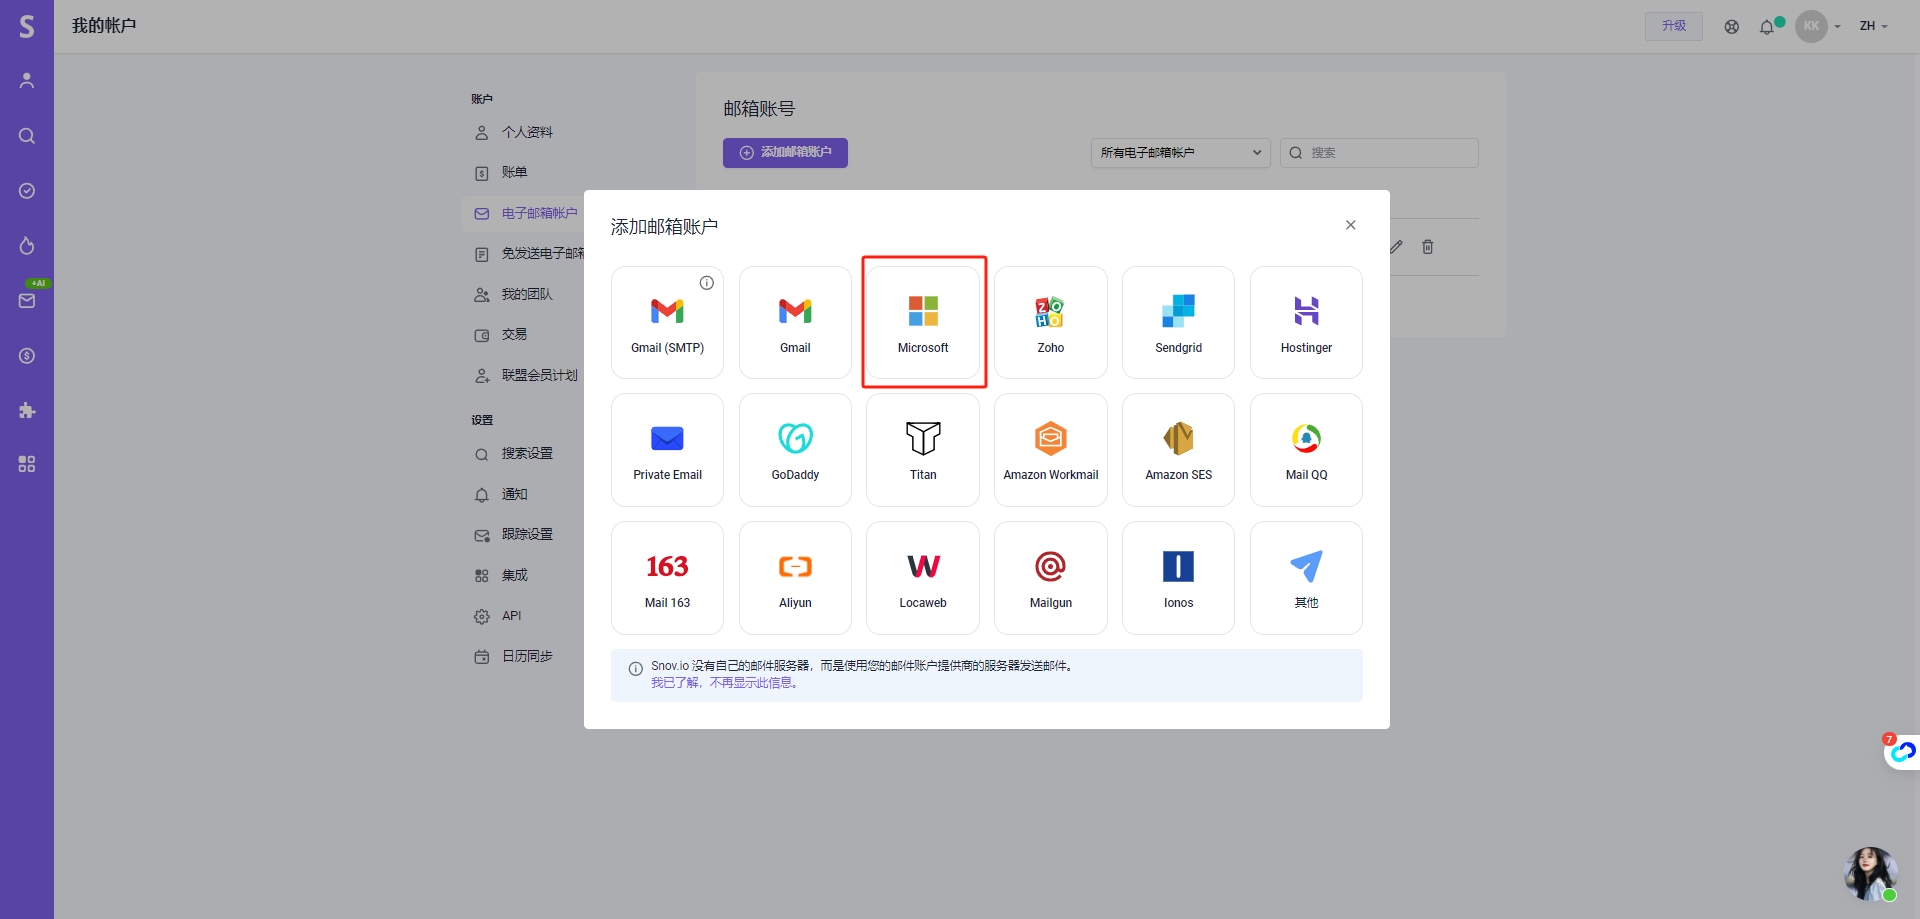Choose the Gmail provider card
1920x919 pixels.
(x=795, y=322)
